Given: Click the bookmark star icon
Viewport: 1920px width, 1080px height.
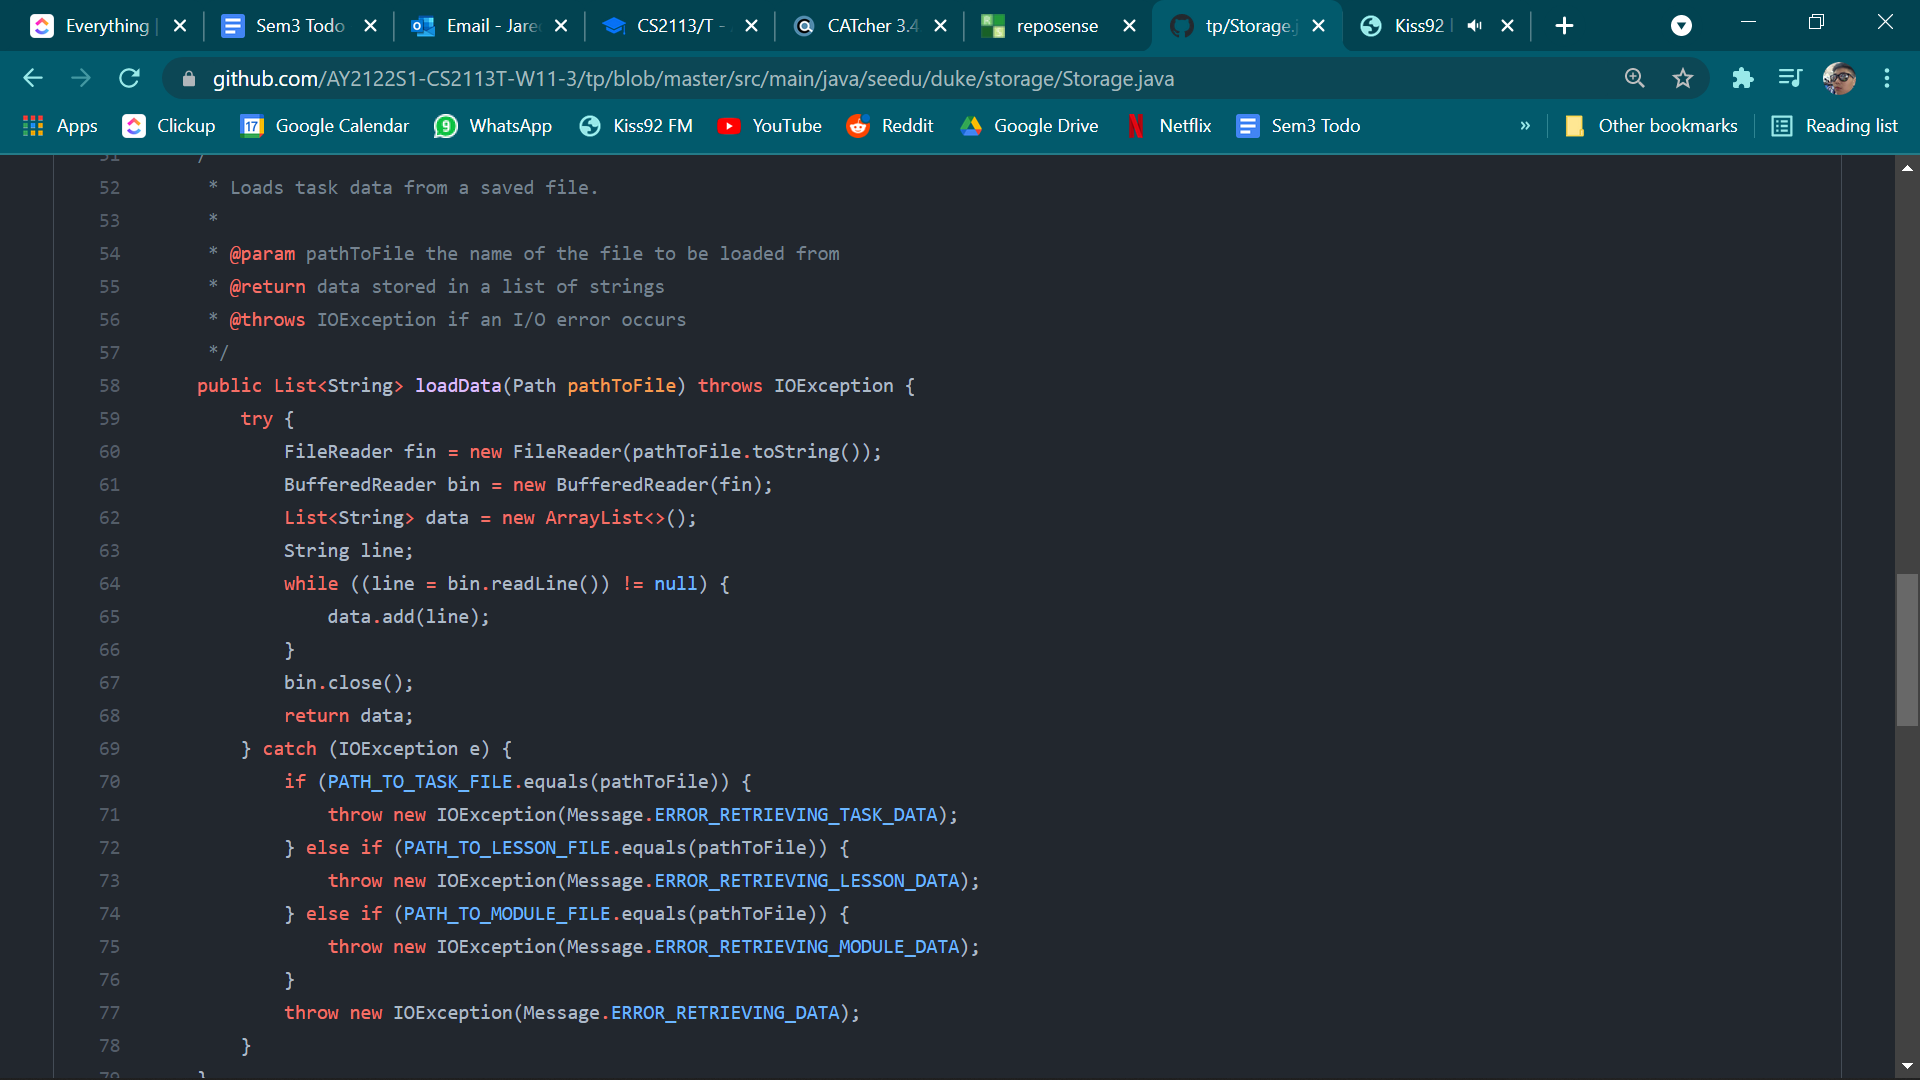Looking at the screenshot, I should 1683,78.
